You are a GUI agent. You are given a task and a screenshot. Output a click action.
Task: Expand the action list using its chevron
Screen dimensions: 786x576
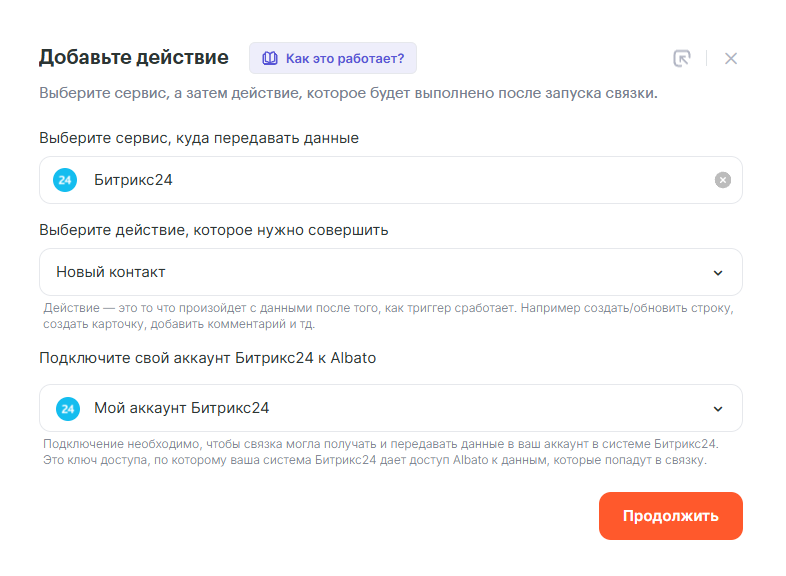coord(717,273)
